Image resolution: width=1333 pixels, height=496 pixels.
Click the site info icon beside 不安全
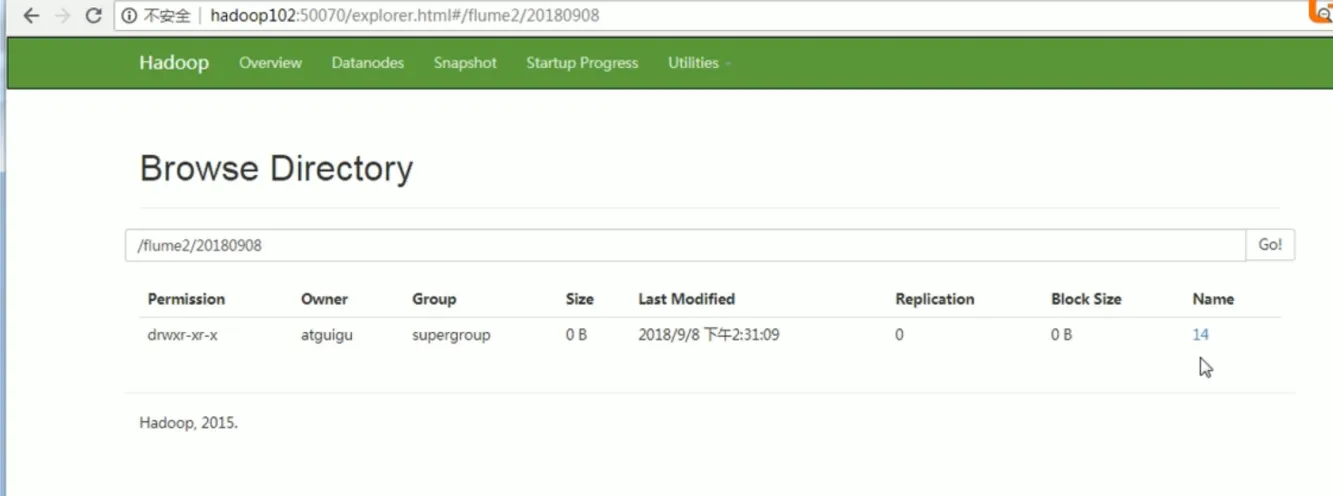(x=129, y=16)
